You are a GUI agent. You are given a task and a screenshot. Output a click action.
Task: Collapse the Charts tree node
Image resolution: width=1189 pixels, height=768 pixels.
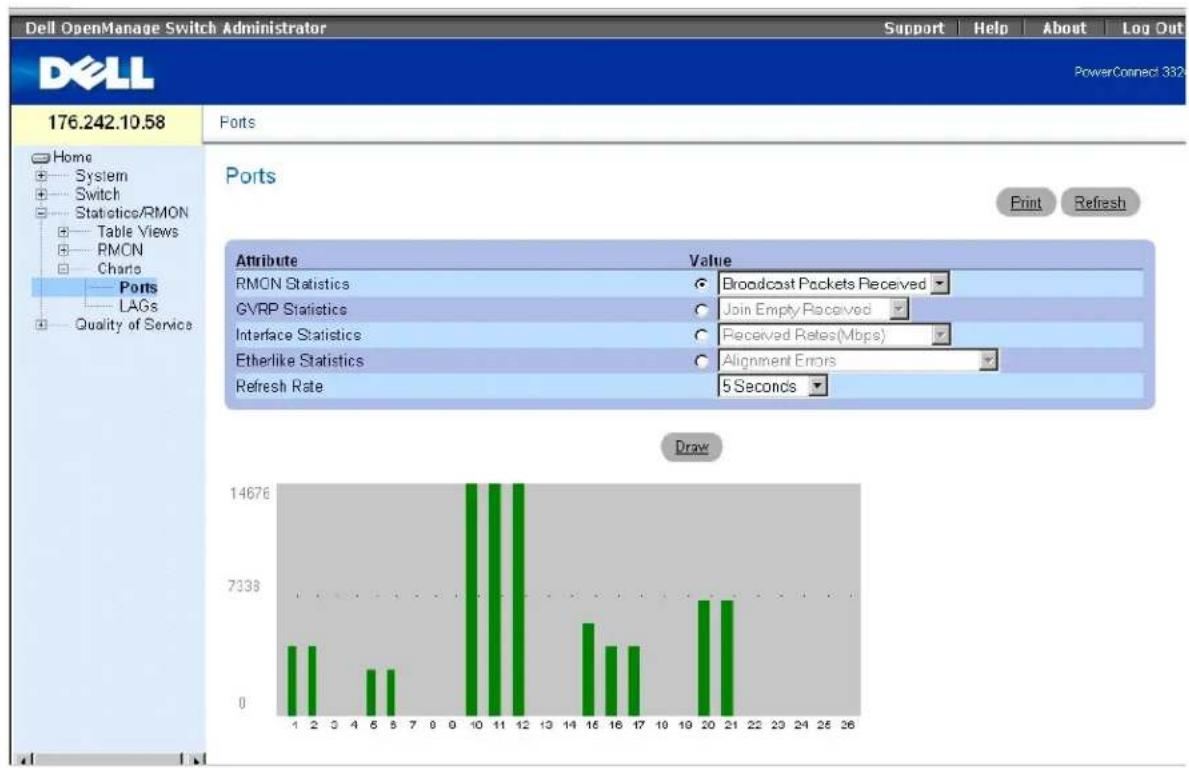(64, 269)
